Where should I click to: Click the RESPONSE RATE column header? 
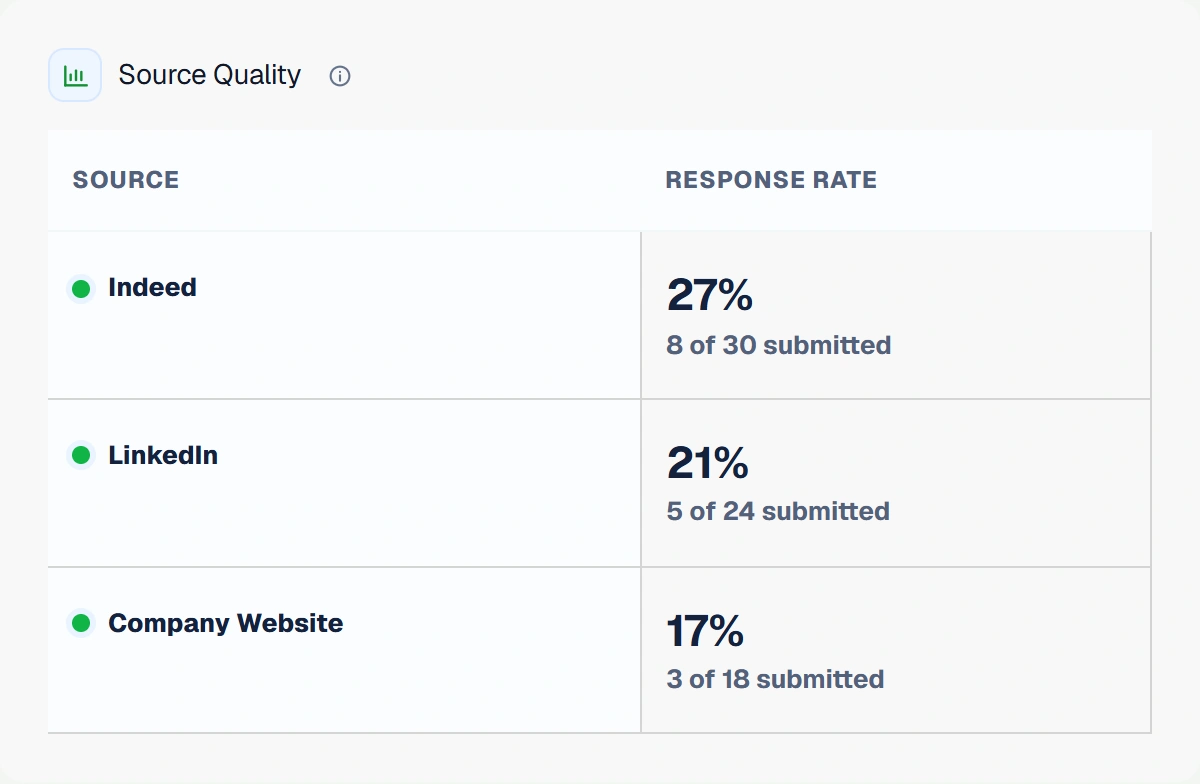771,180
